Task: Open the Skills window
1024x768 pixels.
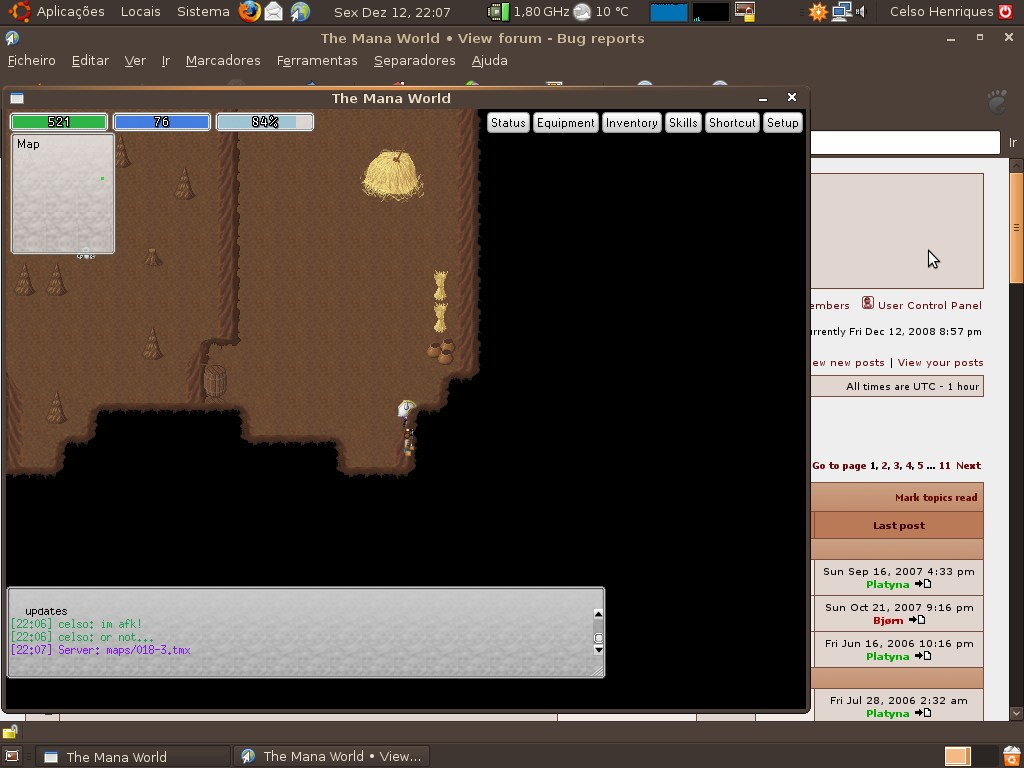Action: 683,123
